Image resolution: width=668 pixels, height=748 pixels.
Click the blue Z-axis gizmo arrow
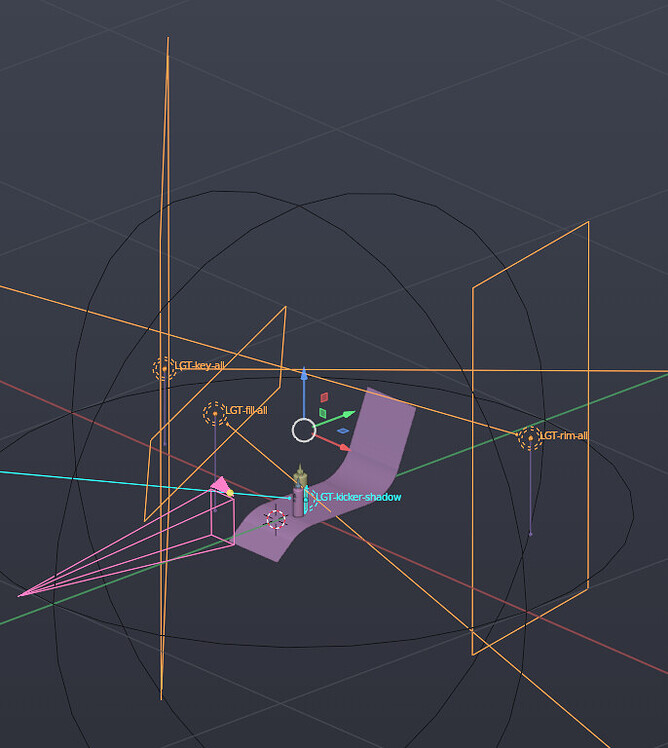[303, 373]
